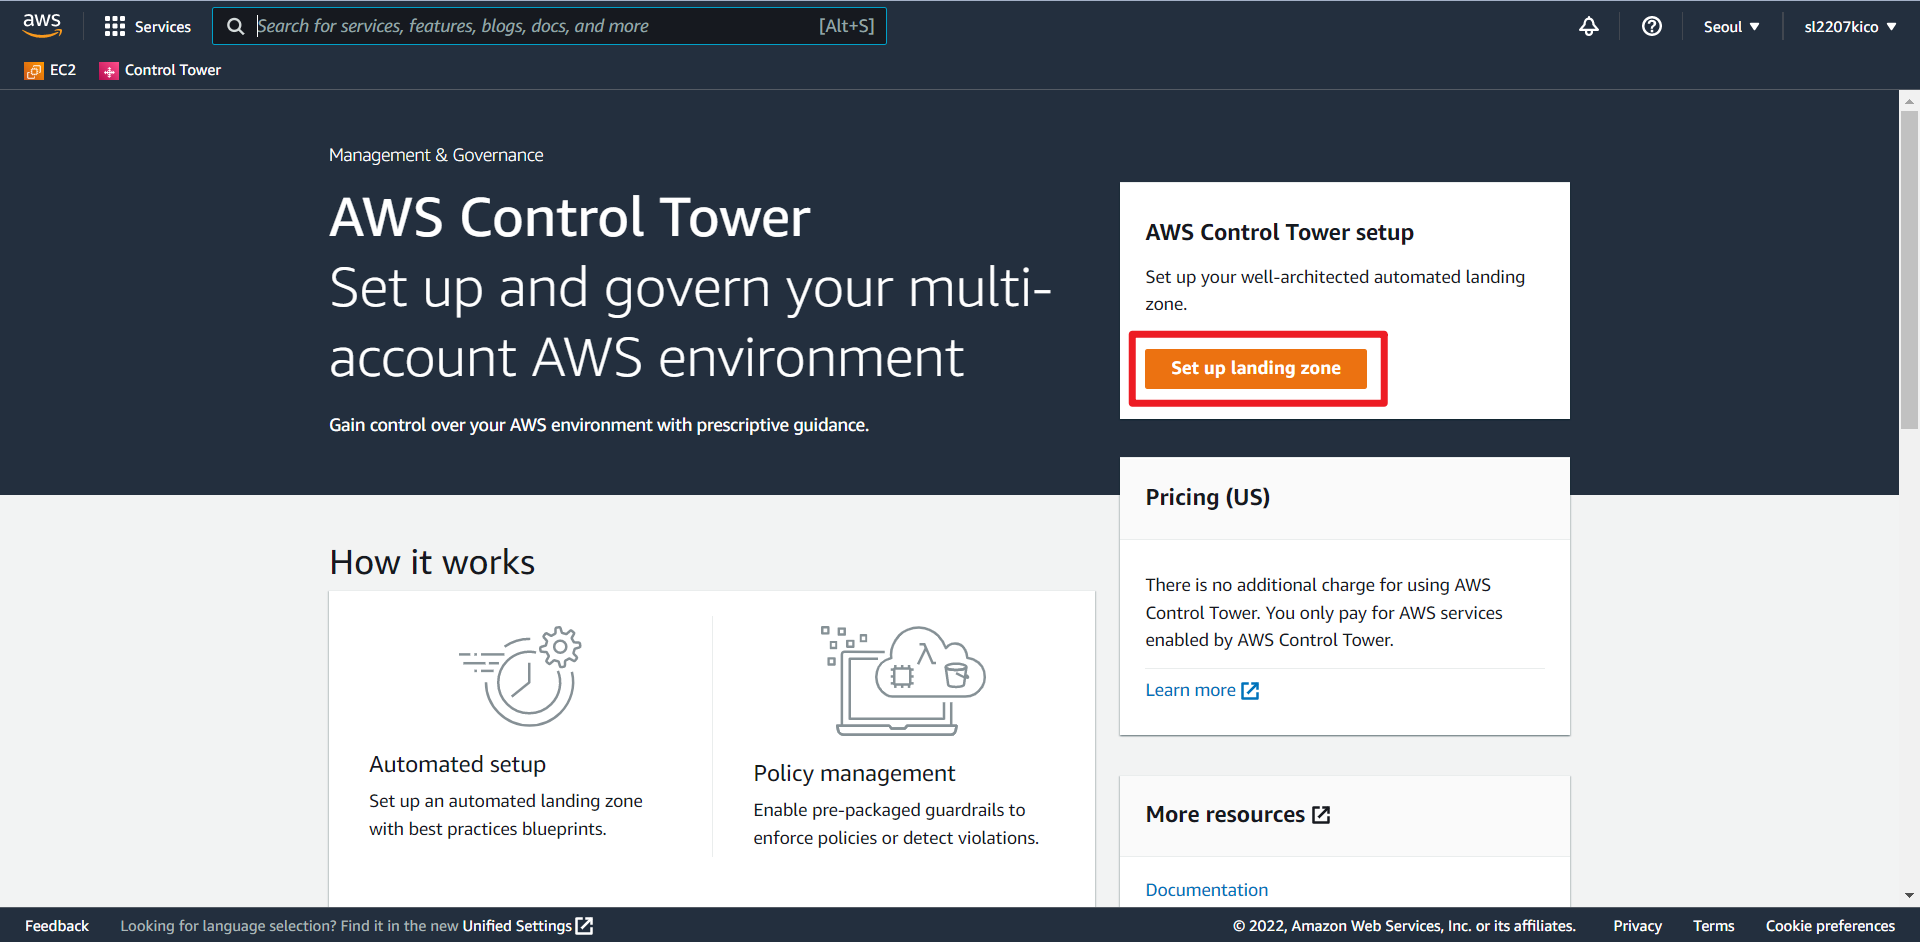The height and width of the screenshot is (942, 1920).
Task: Click the external link icon beside Unified Settings
Action: pos(585,925)
